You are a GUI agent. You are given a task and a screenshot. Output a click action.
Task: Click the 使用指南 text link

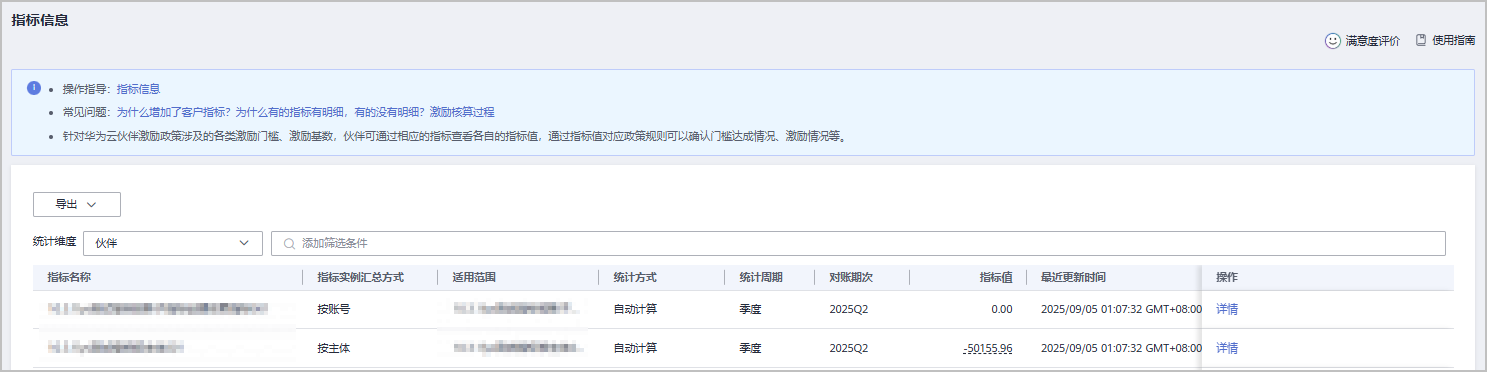[1454, 41]
